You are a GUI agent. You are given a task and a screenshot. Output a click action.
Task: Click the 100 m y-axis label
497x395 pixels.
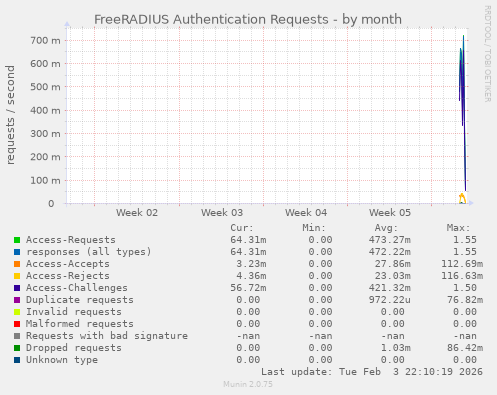tap(45, 180)
